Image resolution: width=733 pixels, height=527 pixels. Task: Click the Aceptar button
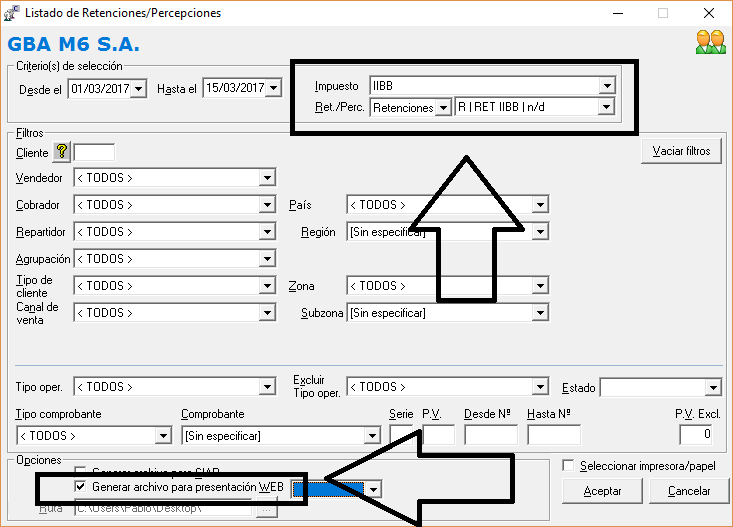pyautogui.click(x=602, y=491)
